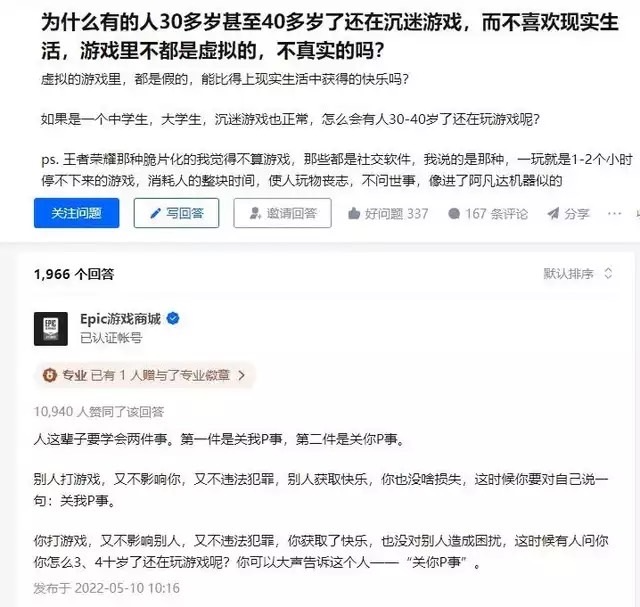Viewport: 640px width, 607px height.
Task: Click the comment bubble icon
Action: (x=454, y=213)
